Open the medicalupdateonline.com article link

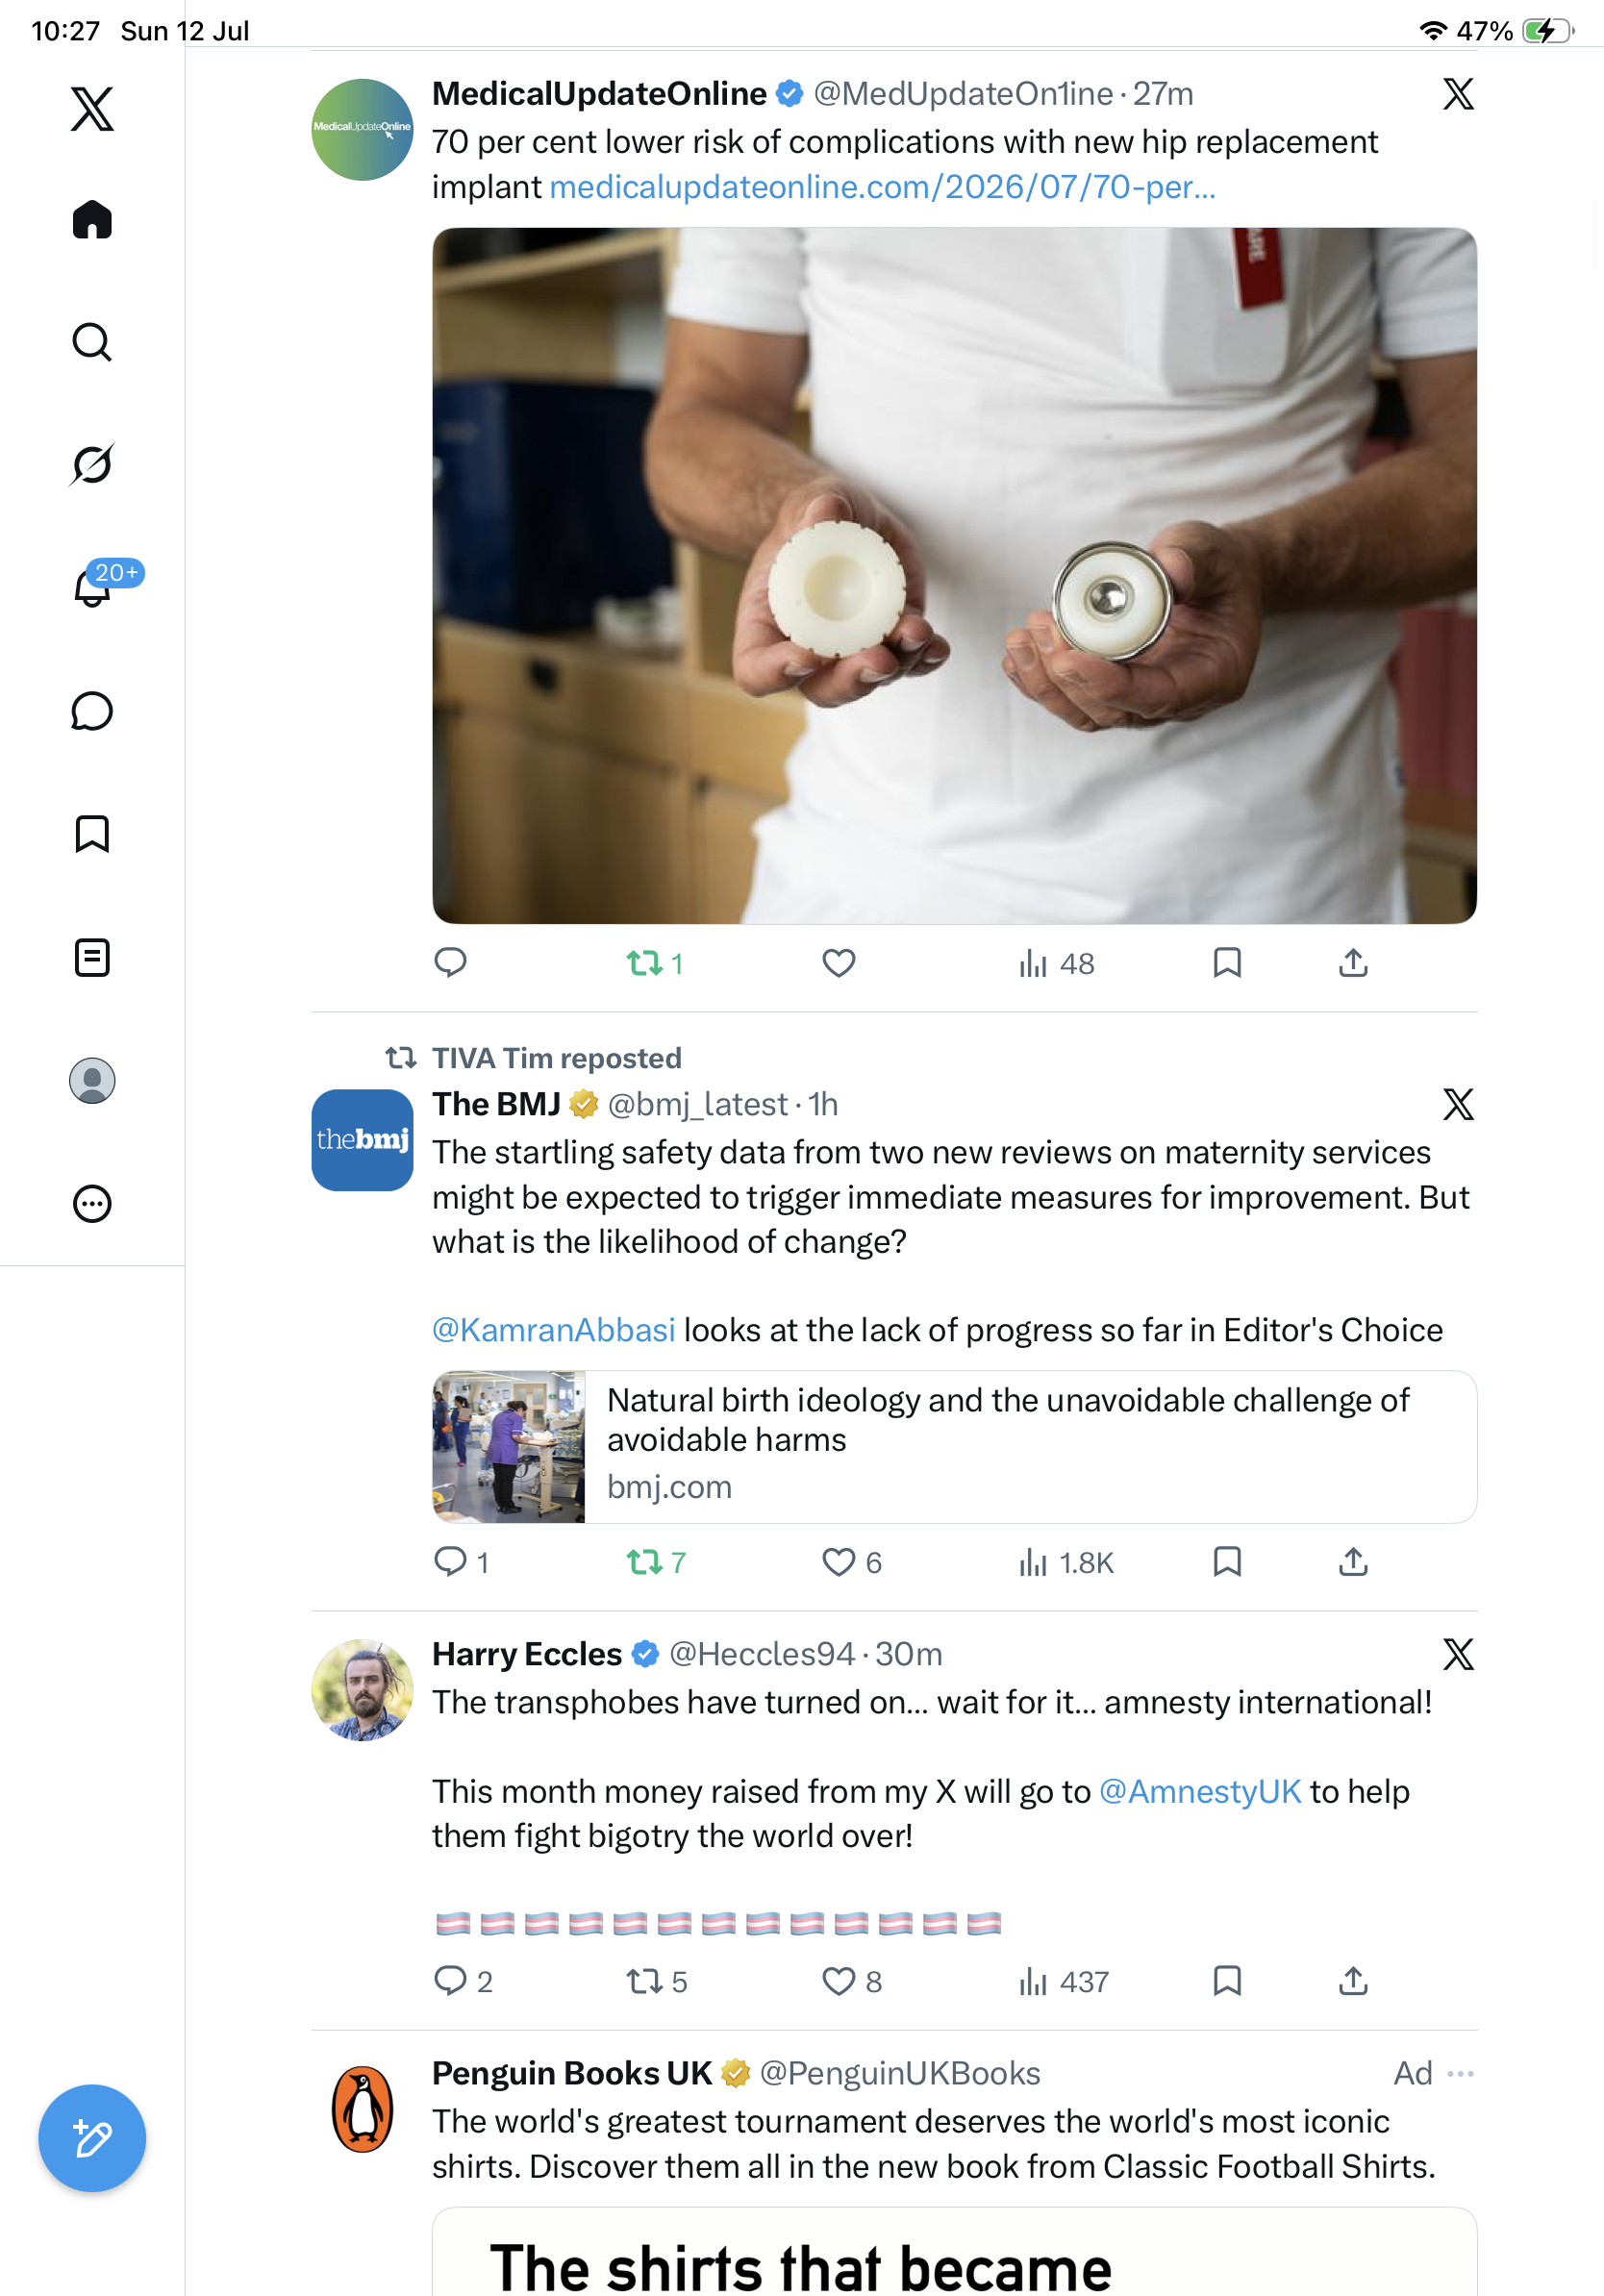click(x=882, y=187)
